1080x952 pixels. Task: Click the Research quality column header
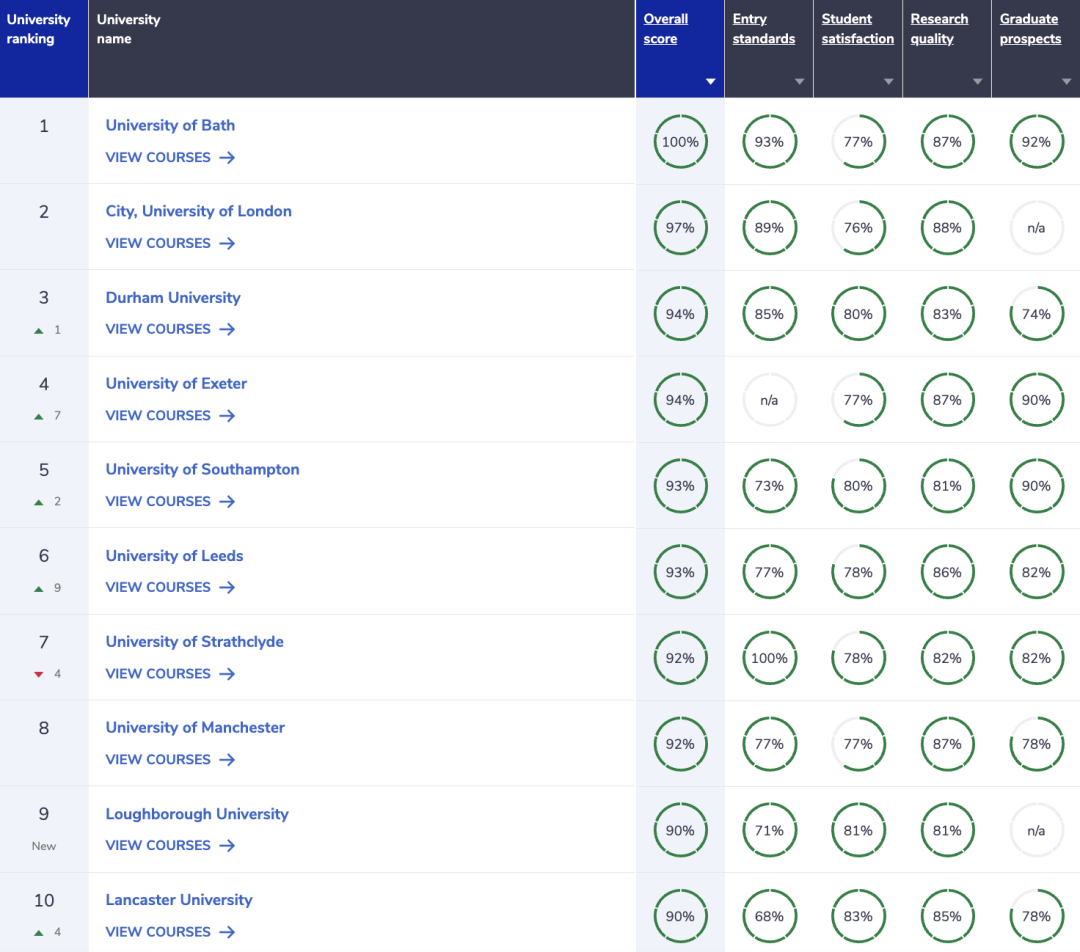(939, 29)
